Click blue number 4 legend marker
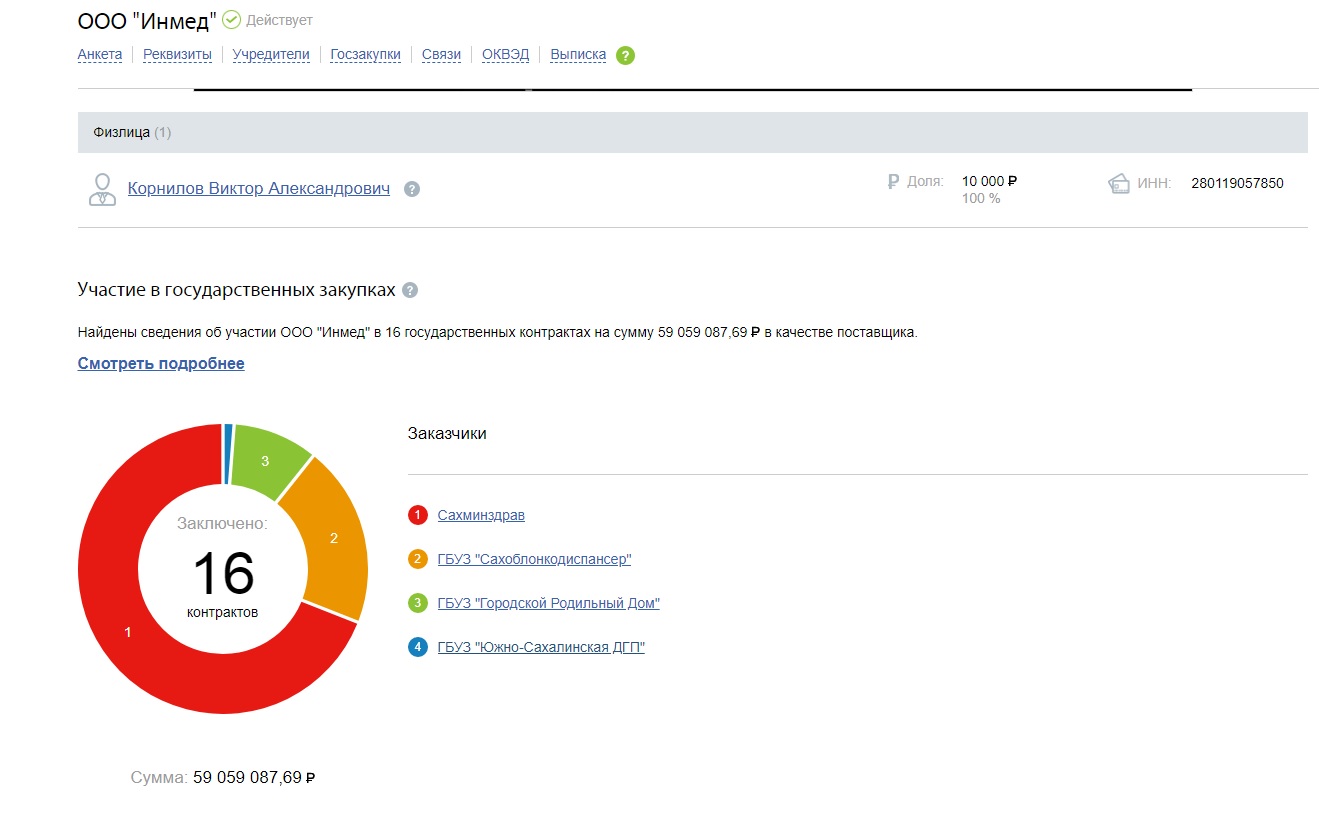The width and height of the screenshot is (1319, 831). coord(417,647)
